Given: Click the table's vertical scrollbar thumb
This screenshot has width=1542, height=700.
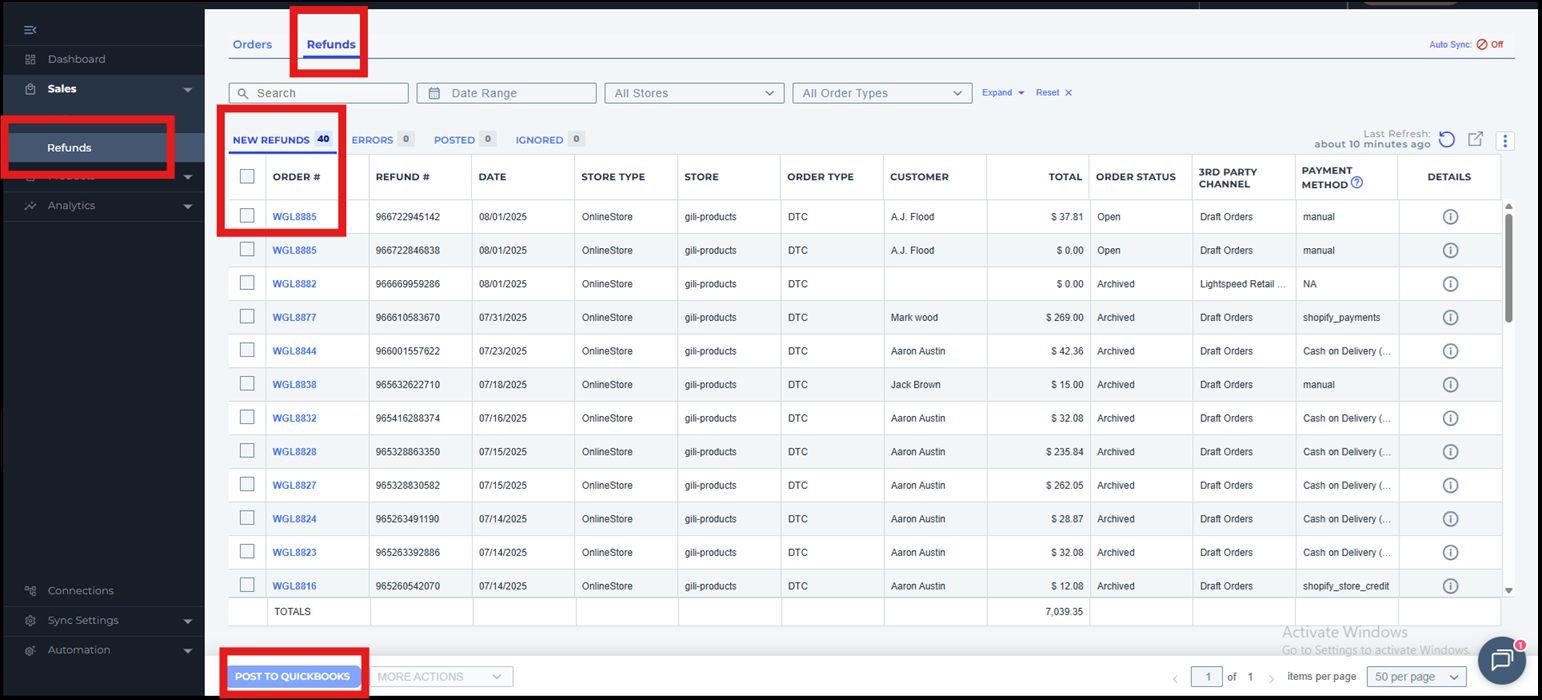Looking at the screenshot, I should [1508, 265].
